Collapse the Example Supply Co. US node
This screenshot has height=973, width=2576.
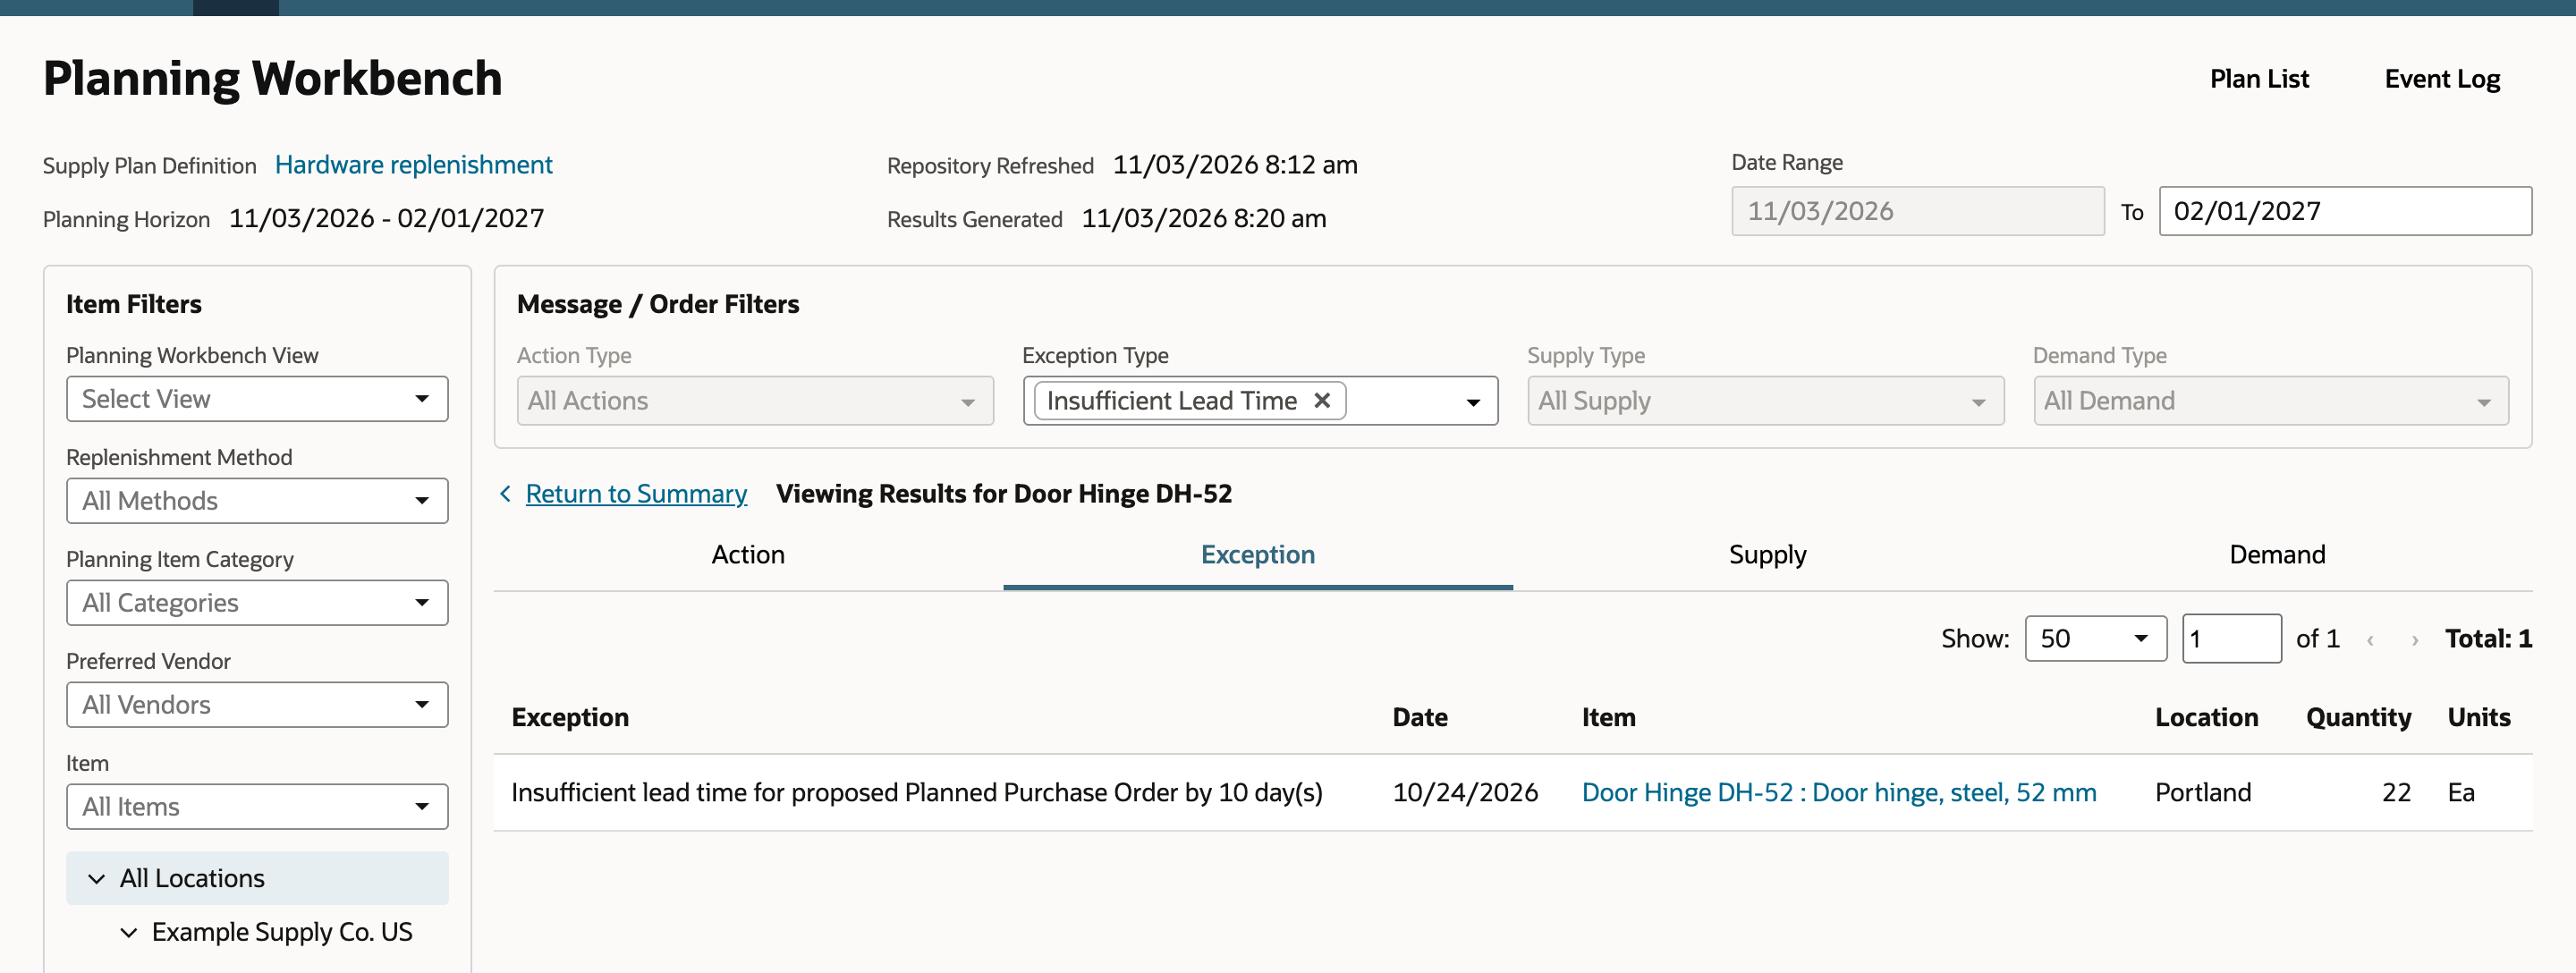click(128, 933)
